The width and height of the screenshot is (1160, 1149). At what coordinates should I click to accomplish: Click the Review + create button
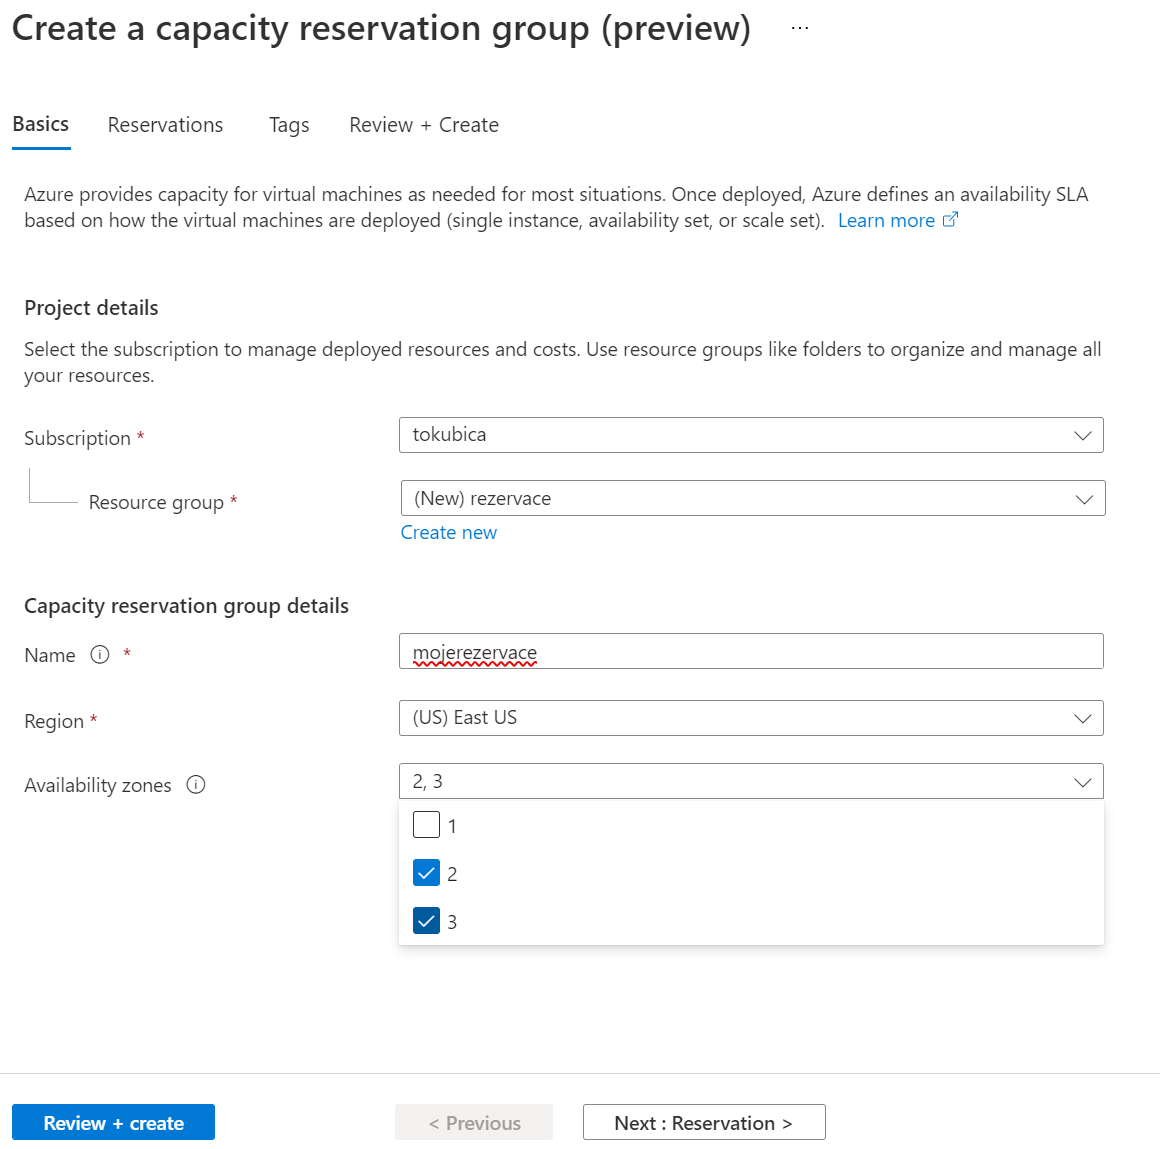pyautogui.click(x=113, y=1123)
